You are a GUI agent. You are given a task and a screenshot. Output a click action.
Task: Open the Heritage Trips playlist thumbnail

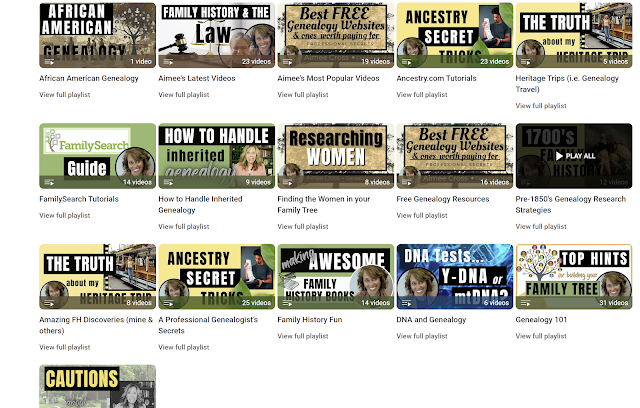tap(574, 35)
